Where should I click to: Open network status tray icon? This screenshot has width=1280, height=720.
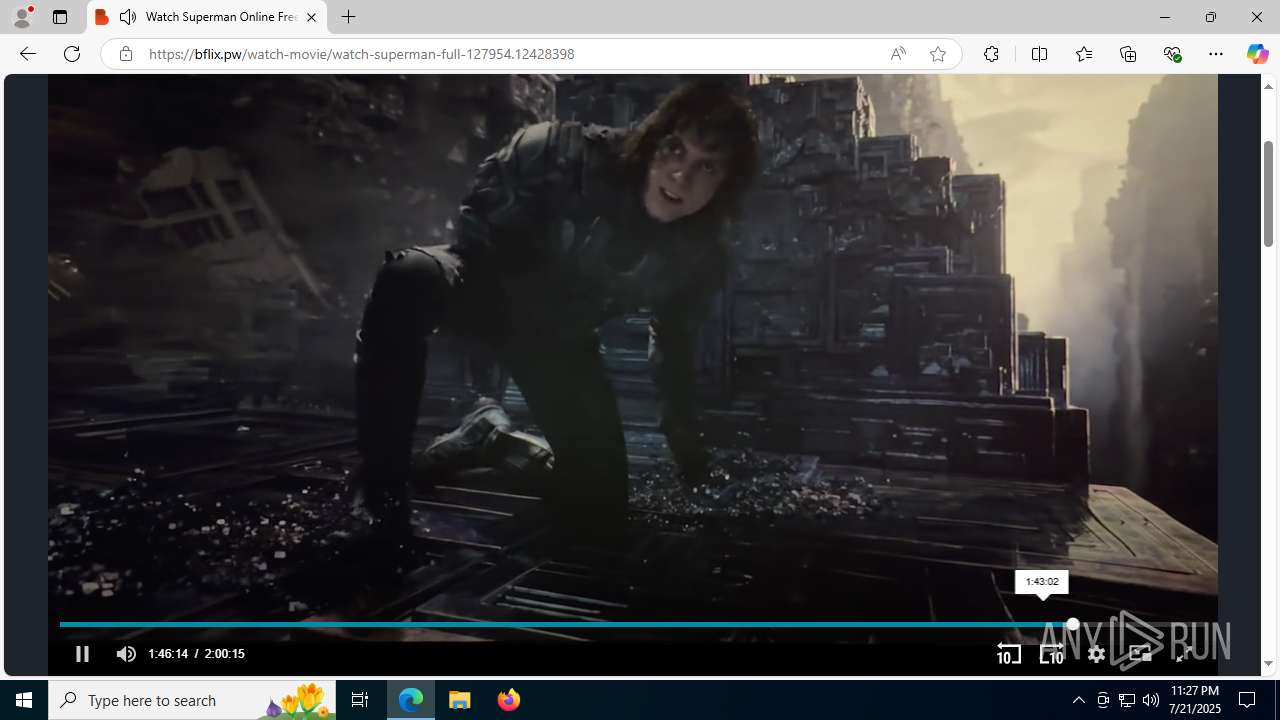tap(1127, 700)
